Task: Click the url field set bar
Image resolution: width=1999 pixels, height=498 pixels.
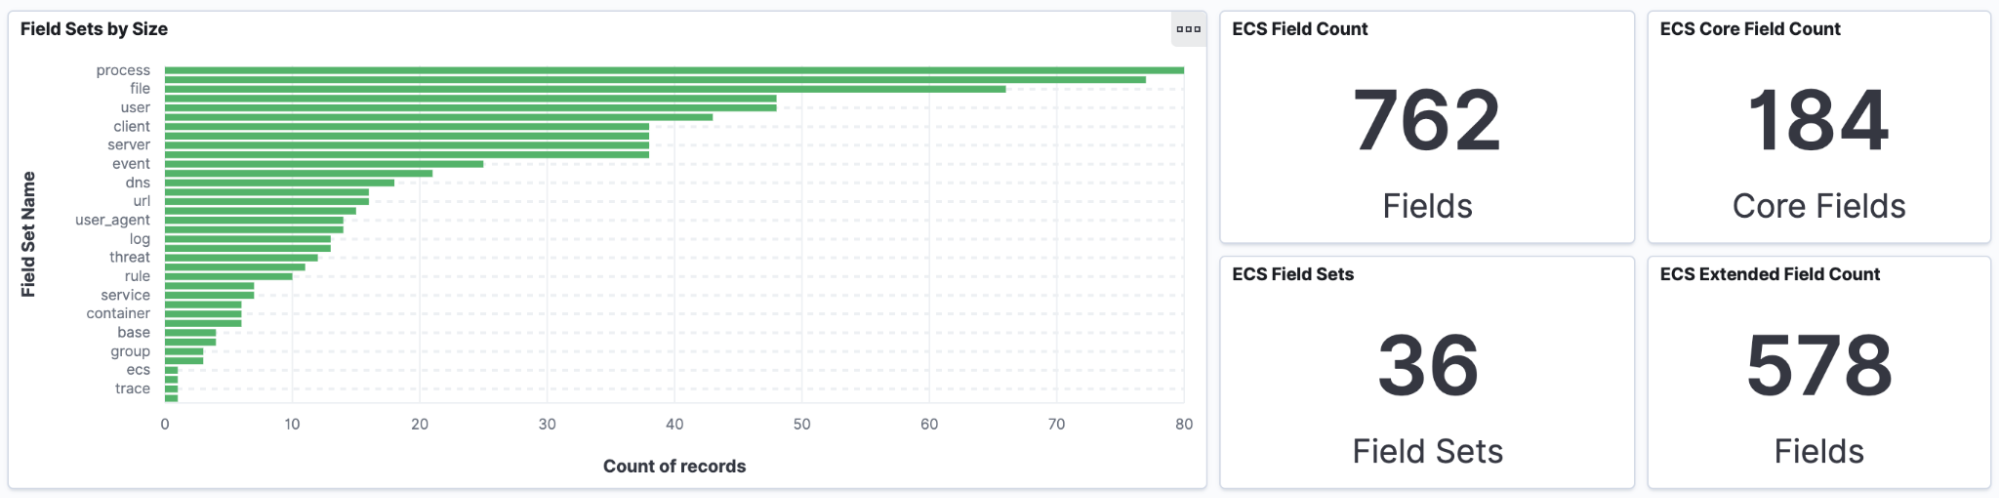Action: (x=267, y=201)
